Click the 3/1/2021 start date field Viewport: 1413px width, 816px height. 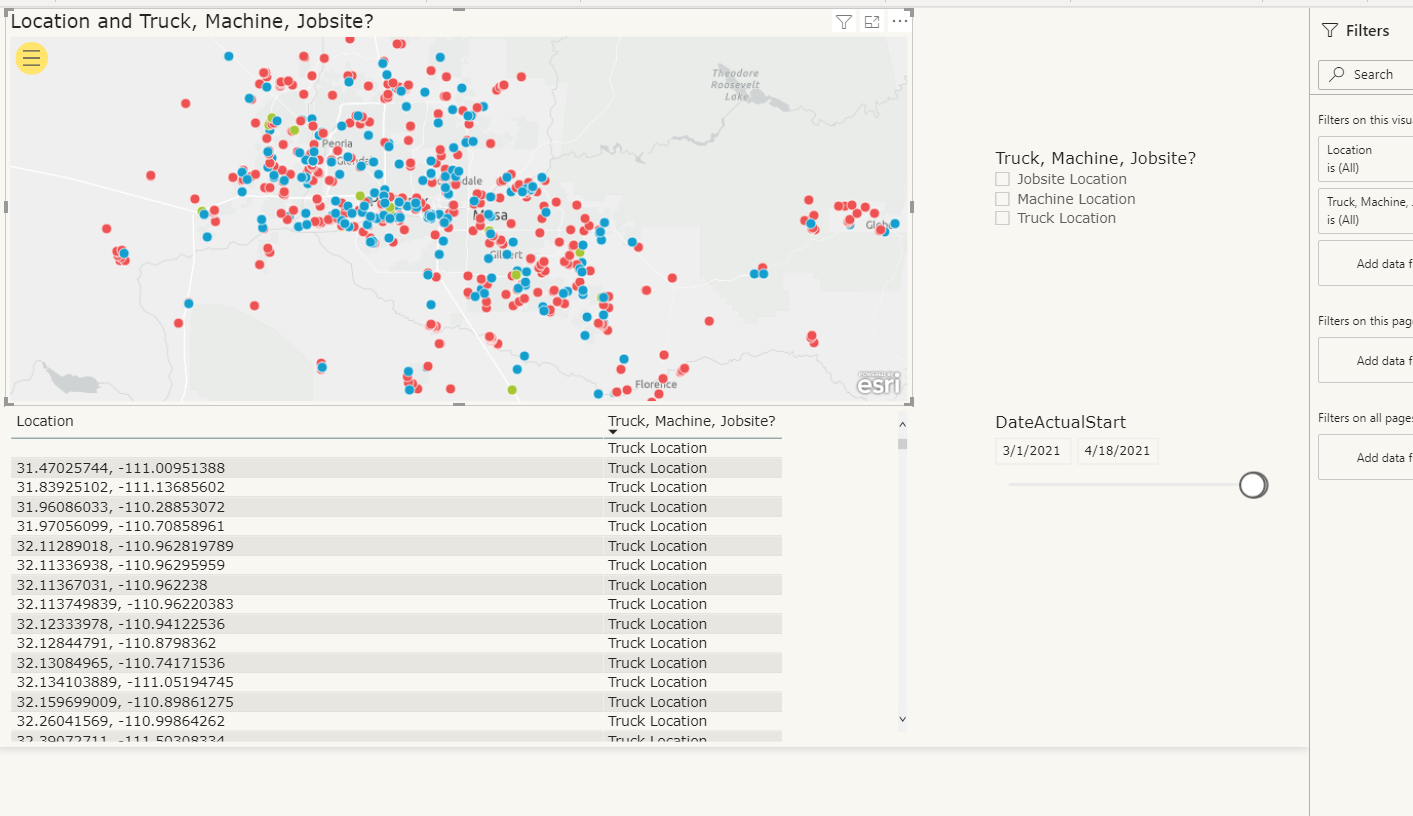(1033, 451)
